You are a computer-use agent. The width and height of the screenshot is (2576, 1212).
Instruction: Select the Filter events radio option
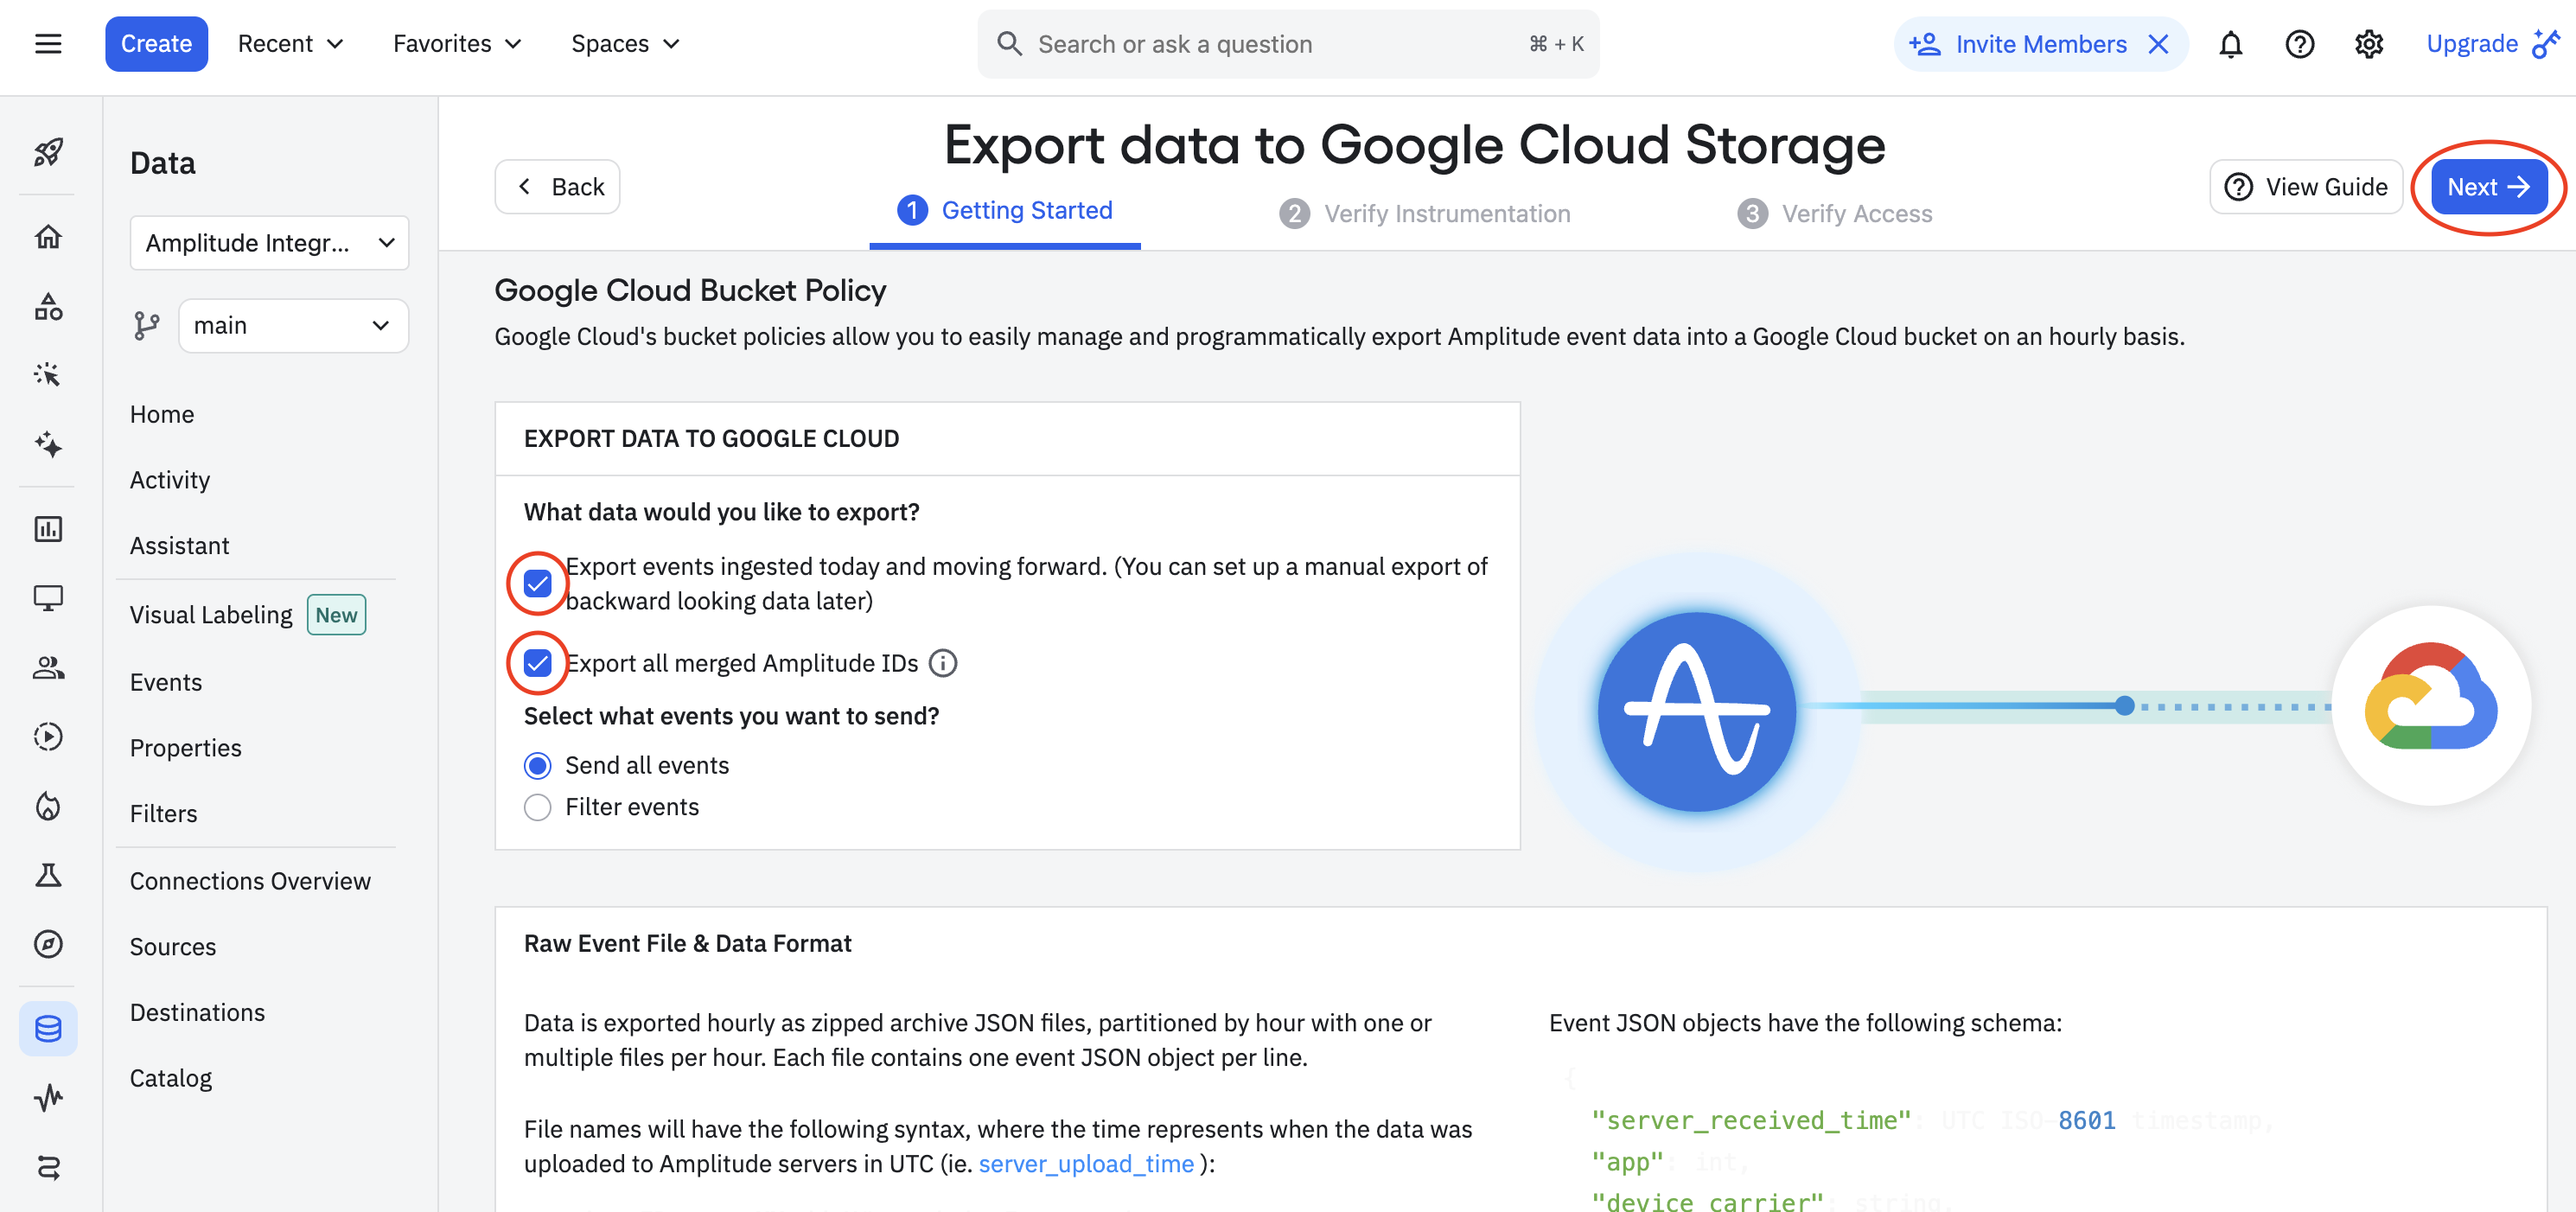point(537,807)
